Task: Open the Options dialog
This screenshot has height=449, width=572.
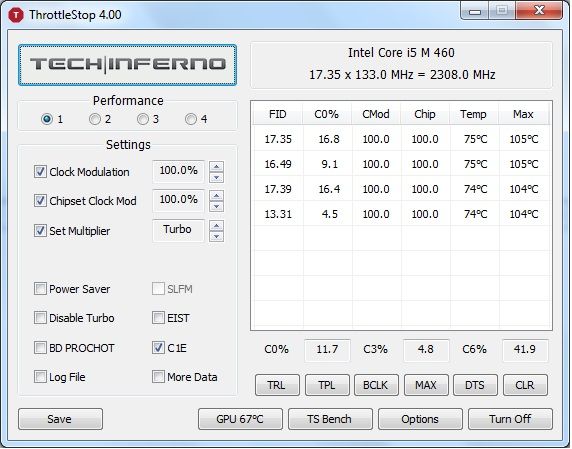Action: click(420, 419)
